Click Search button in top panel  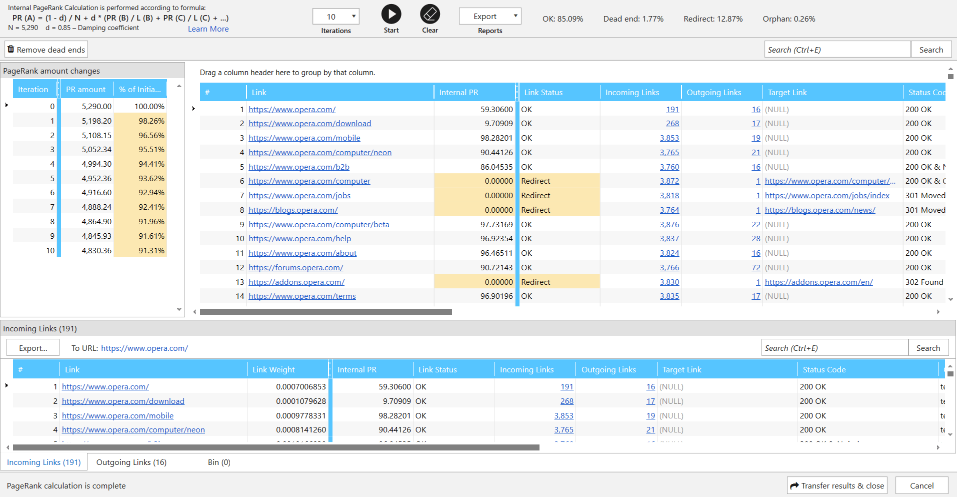click(930, 49)
